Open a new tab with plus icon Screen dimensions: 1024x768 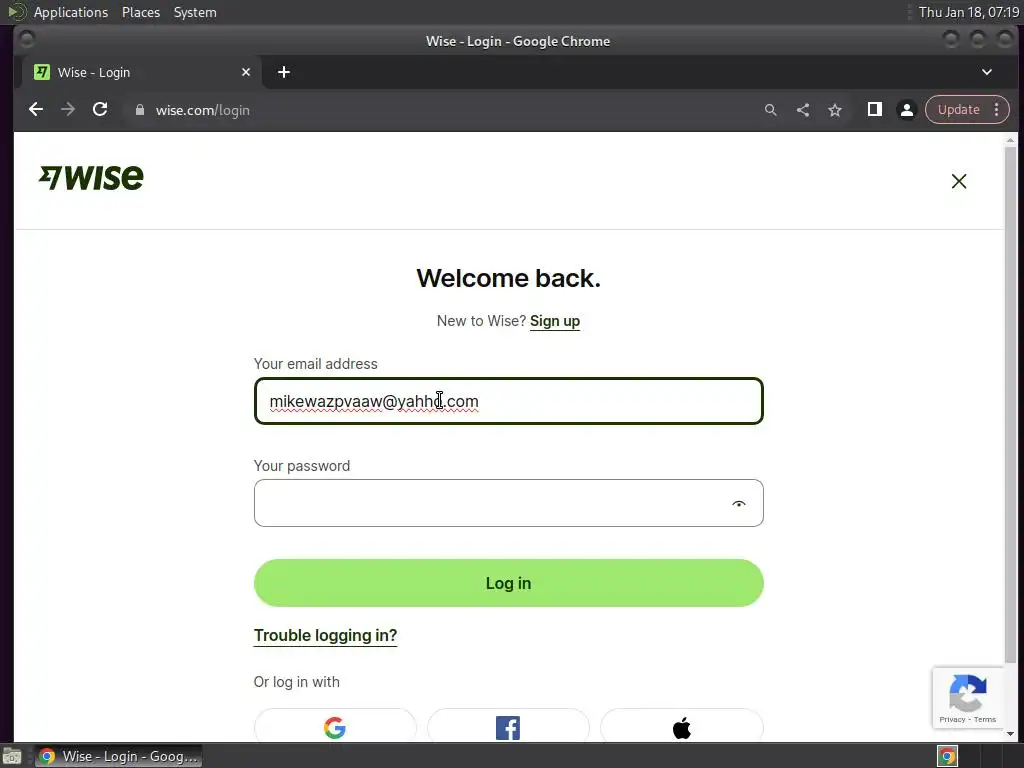pos(283,72)
